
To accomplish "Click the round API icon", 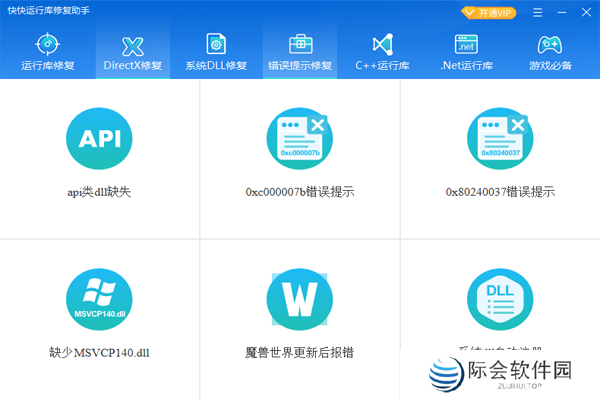I will coord(99,139).
